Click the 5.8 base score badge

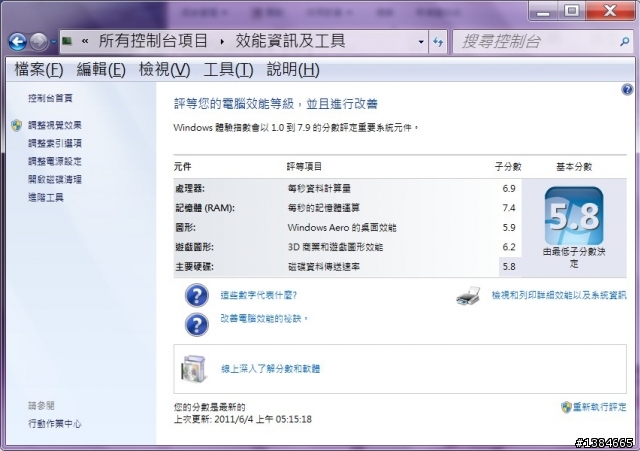point(574,216)
